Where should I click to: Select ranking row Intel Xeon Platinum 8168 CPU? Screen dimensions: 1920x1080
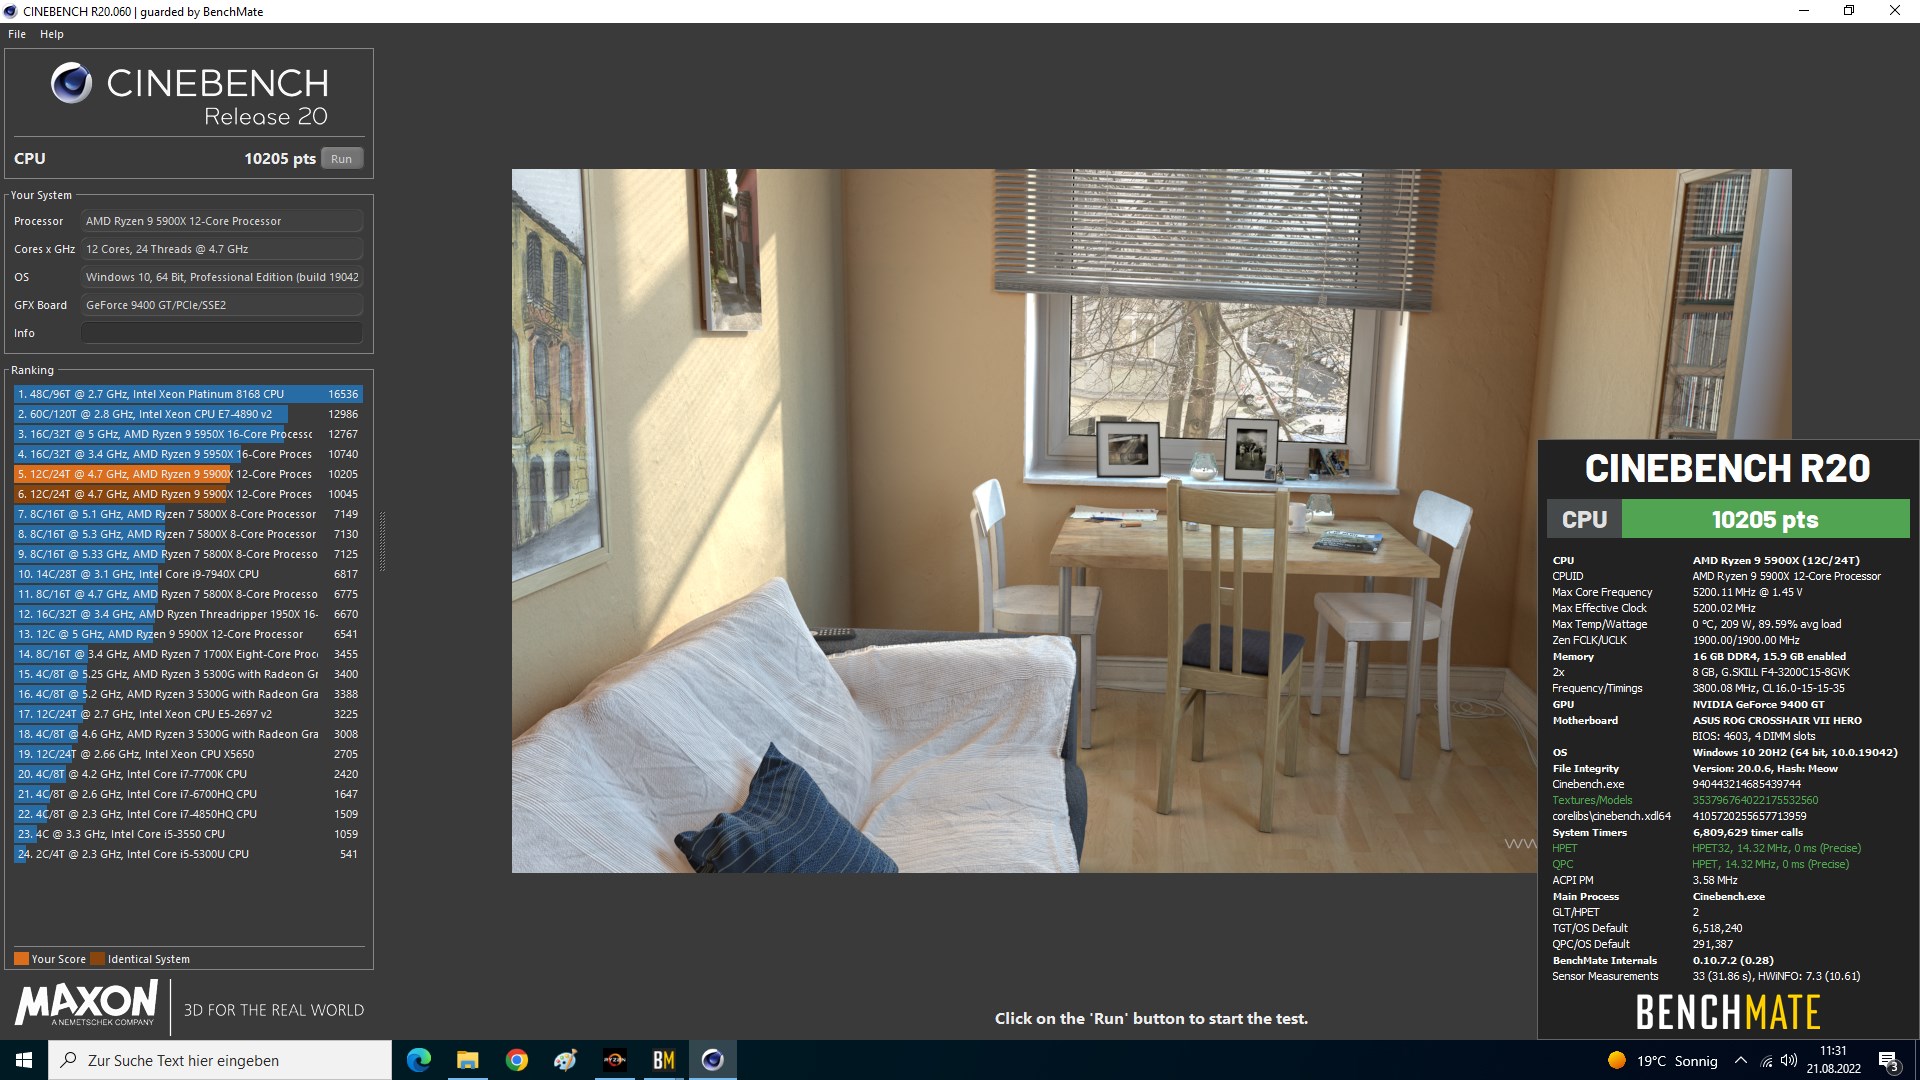coord(188,394)
